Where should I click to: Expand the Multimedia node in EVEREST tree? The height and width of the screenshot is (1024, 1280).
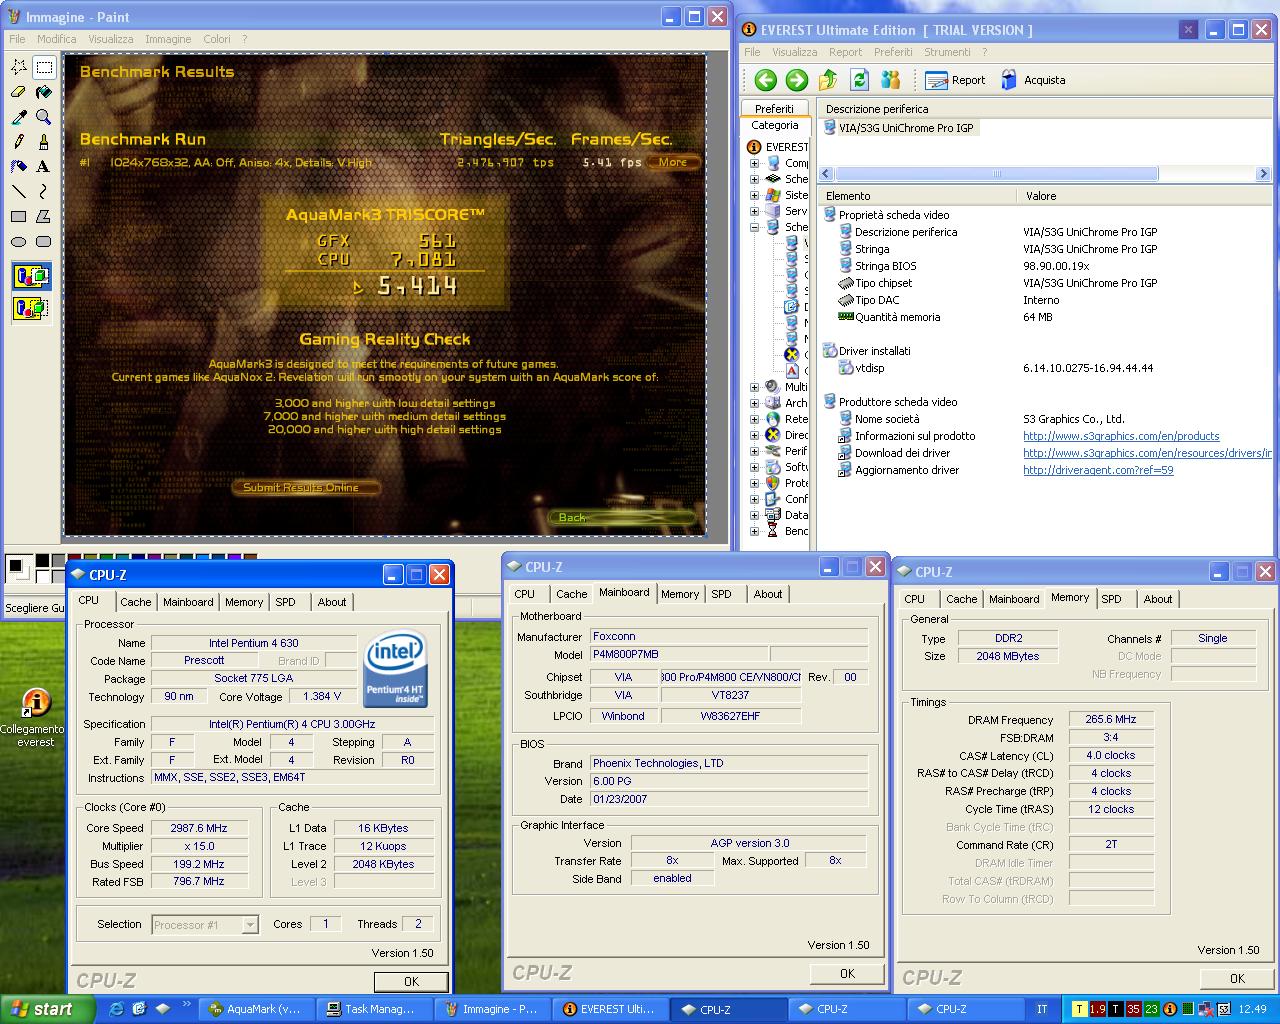click(754, 387)
